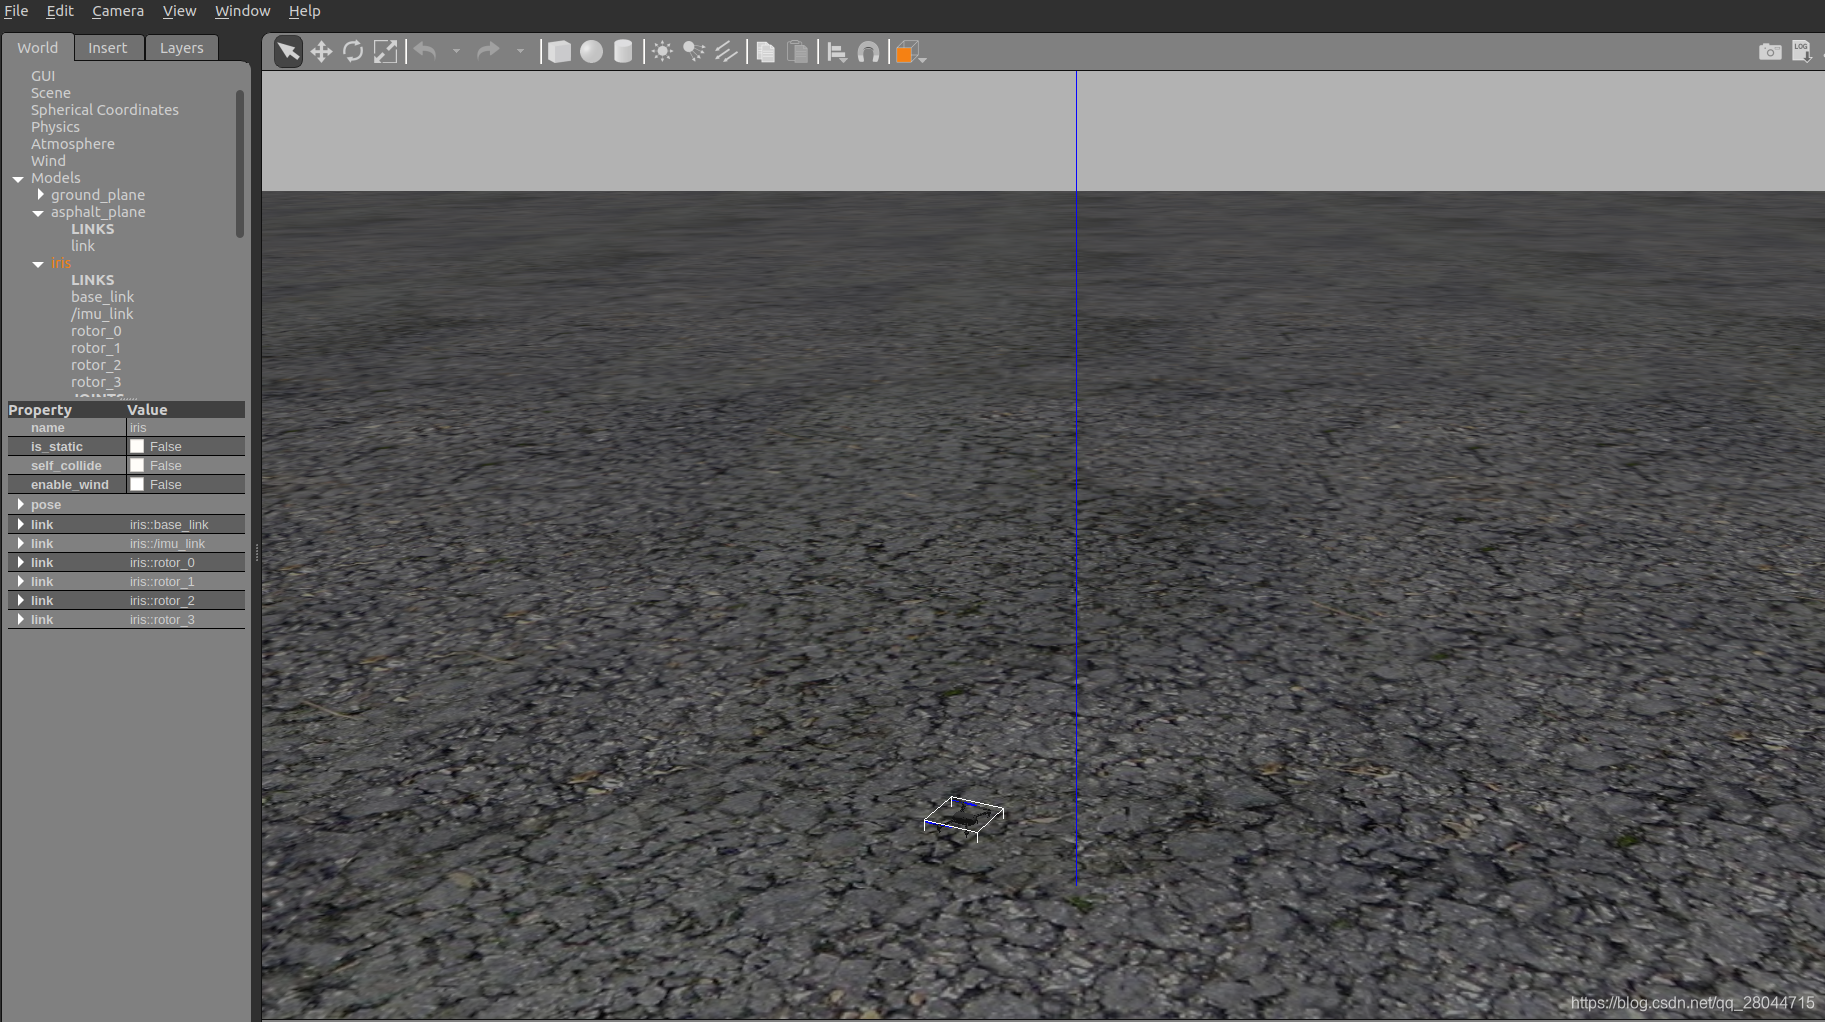1825x1022 pixels.
Task: Activate the scale mode tool
Action: click(385, 52)
